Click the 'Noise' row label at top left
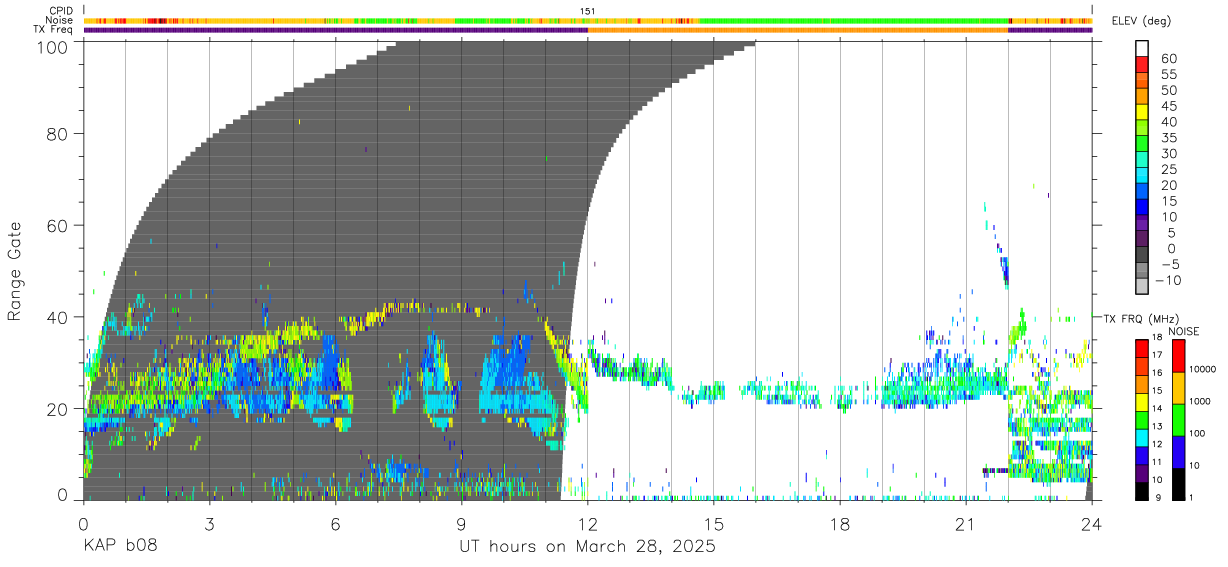1228x567 pixels. coord(60,20)
